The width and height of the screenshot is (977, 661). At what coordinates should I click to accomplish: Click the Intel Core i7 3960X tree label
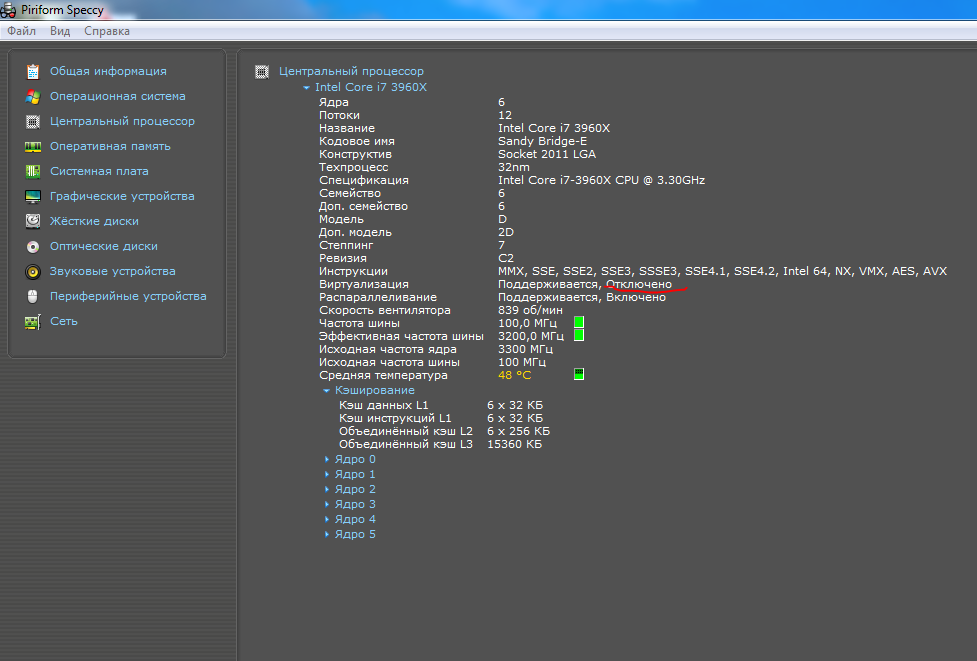coord(371,87)
